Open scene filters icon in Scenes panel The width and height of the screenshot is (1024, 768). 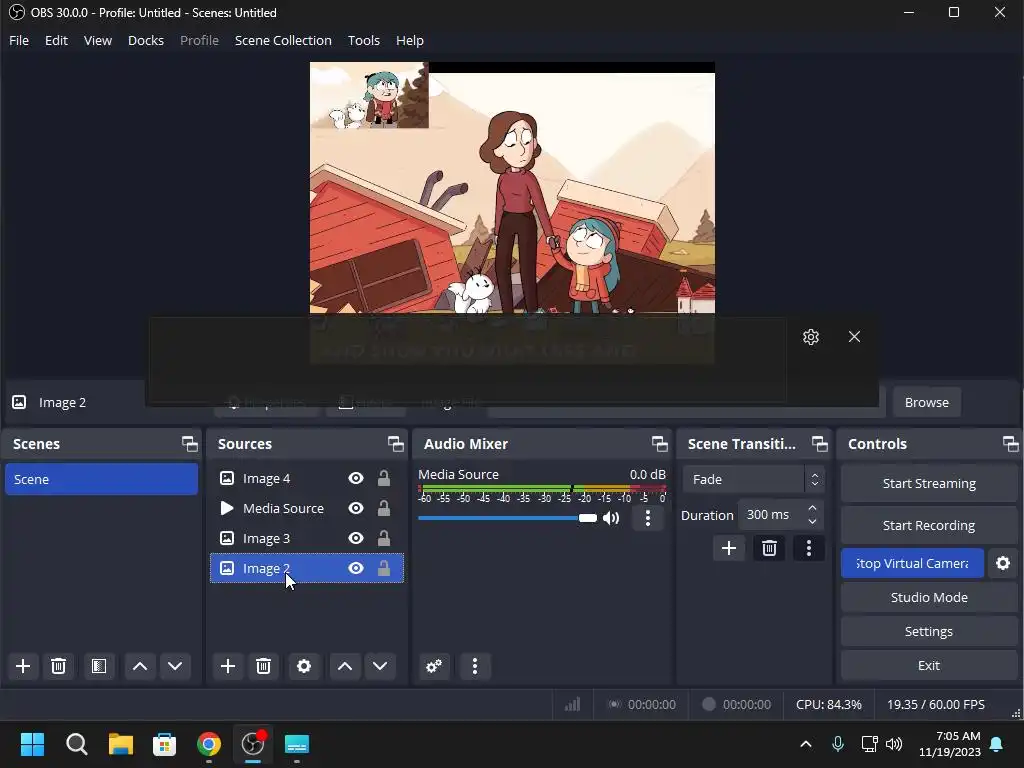coord(99,666)
